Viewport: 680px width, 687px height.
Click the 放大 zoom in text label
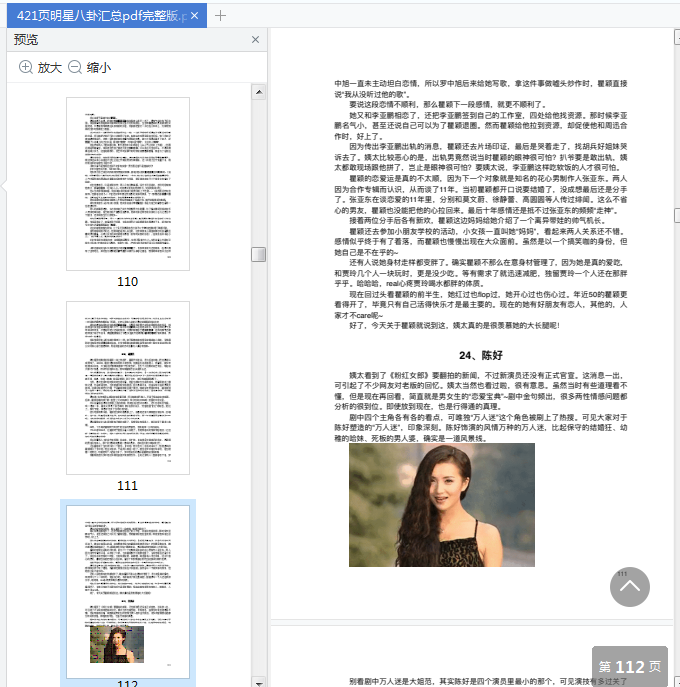(x=49, y=67)
